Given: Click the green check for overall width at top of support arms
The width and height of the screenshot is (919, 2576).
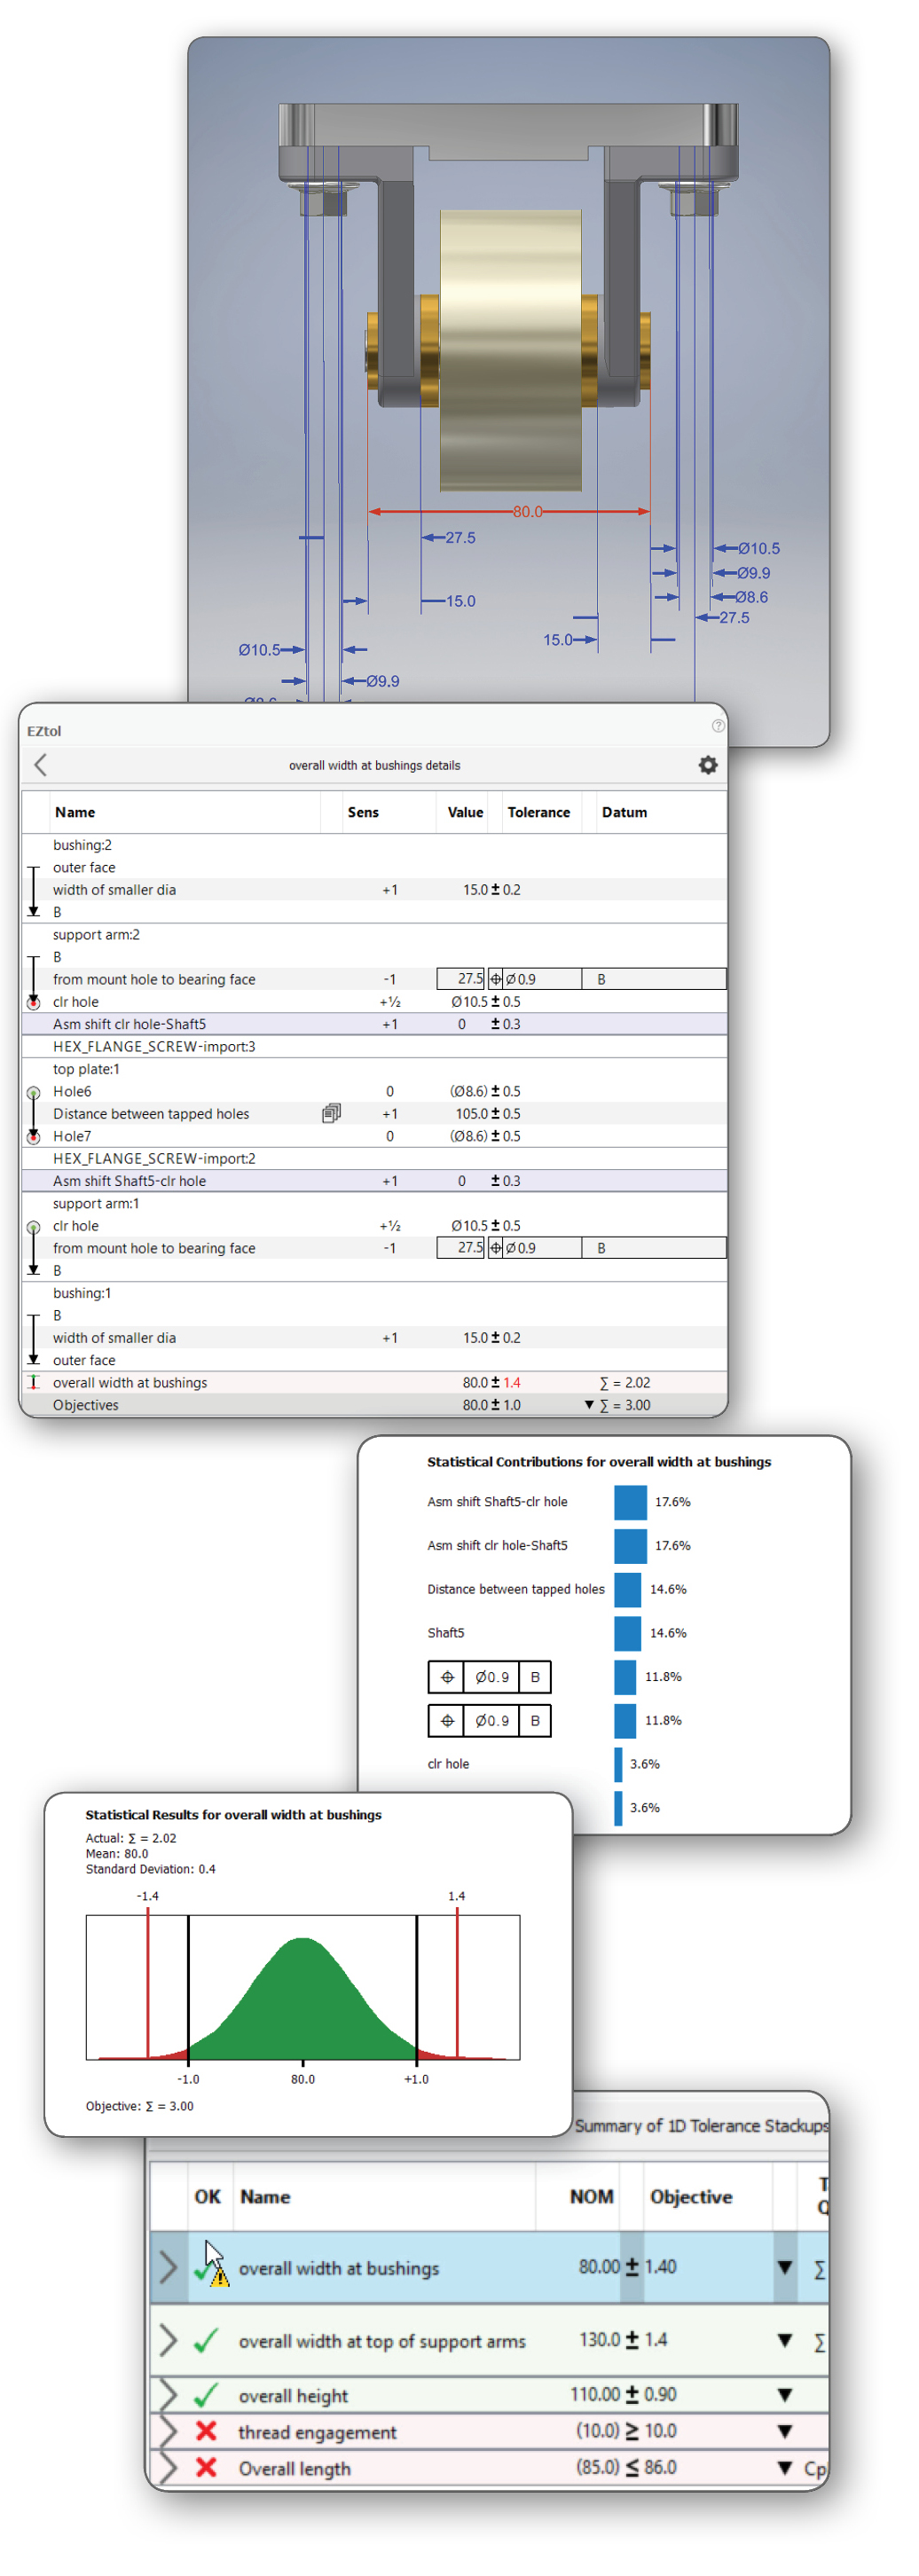Looking at the screenshot, I should pos(206,2340).
